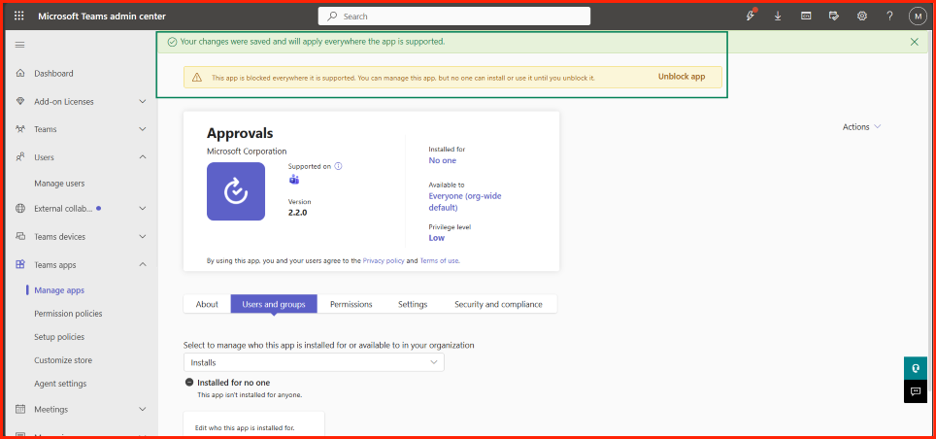Open the Terms of use link
Screen dimensions: 936x439
[x=439, y=261]
